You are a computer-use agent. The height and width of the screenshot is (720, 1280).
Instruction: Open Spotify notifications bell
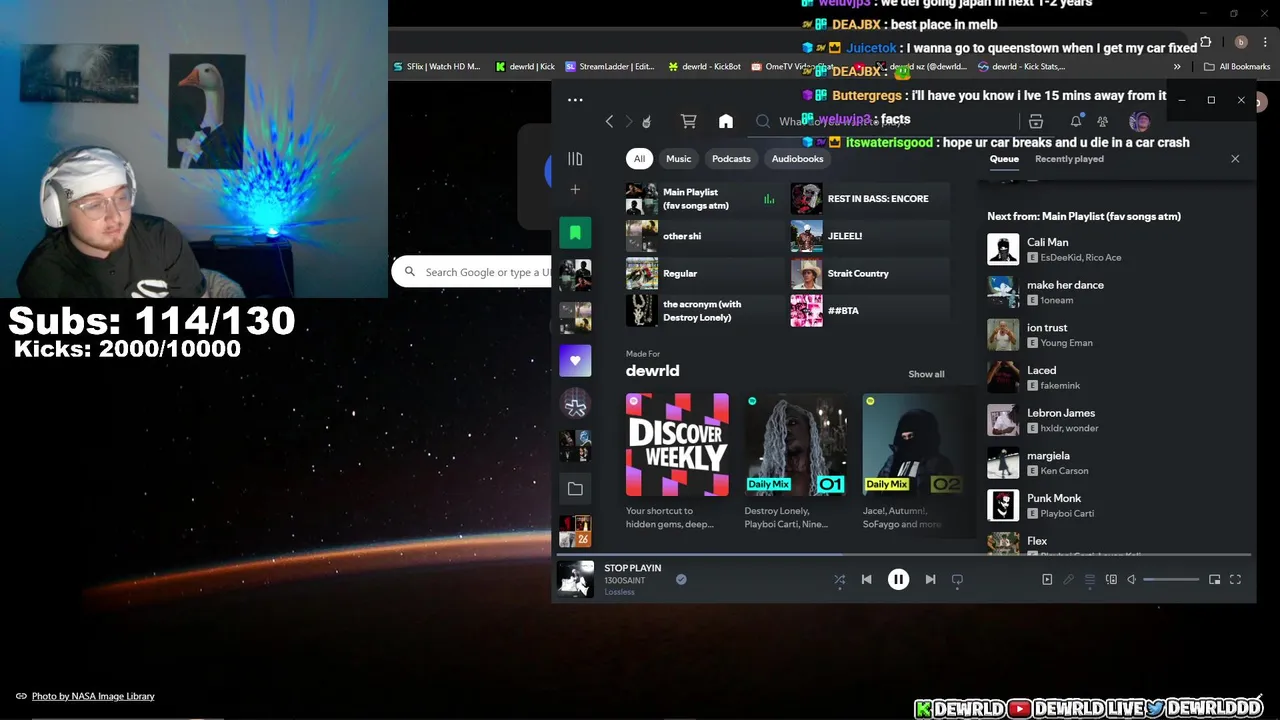click(x=1076, y=121)
